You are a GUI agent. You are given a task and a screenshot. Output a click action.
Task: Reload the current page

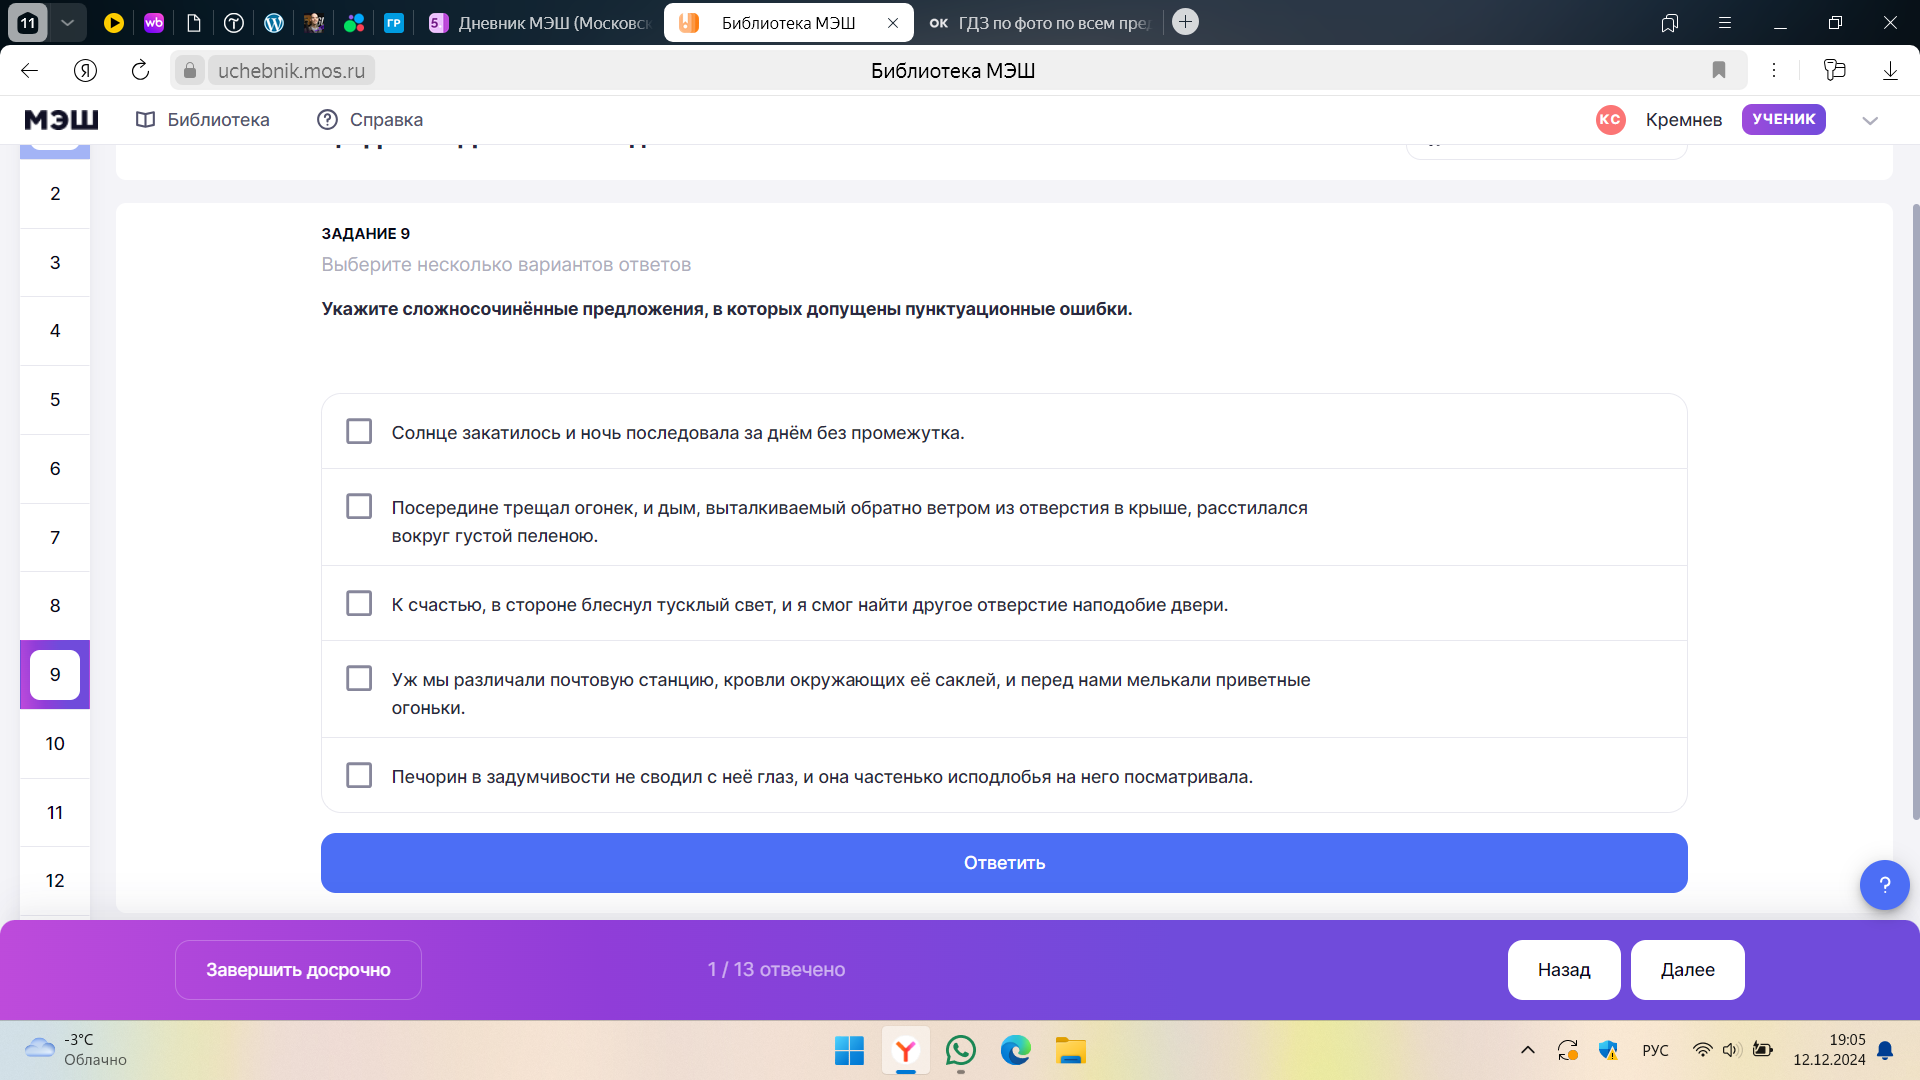(x=140, y=70)
